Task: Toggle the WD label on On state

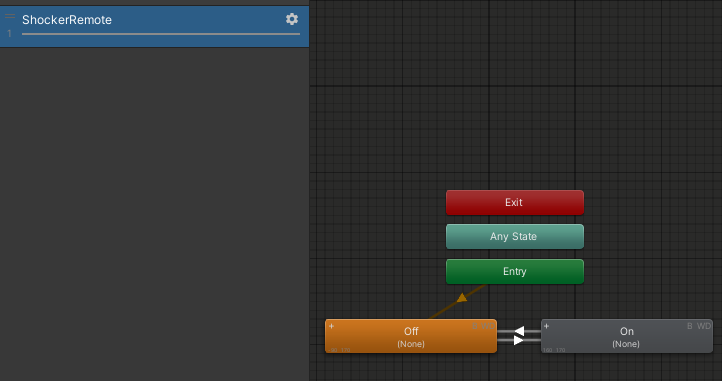Action: click(x=704, y=326)
